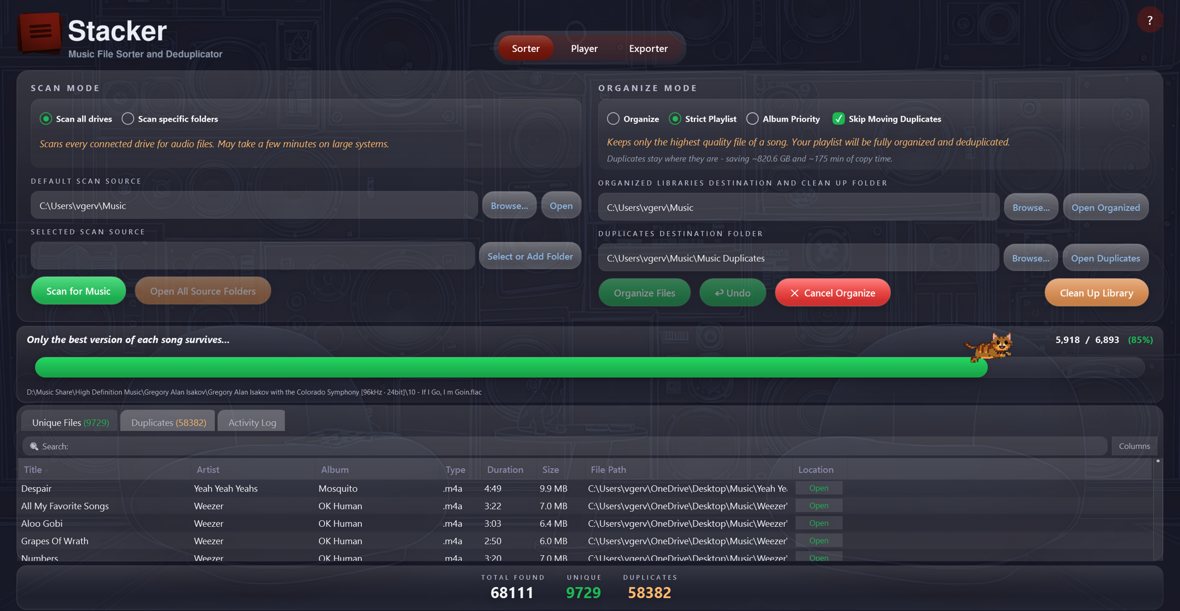Select the Grapes Of Wrath title
Viewport: 1180px width, 611px height.
[54, 540]
